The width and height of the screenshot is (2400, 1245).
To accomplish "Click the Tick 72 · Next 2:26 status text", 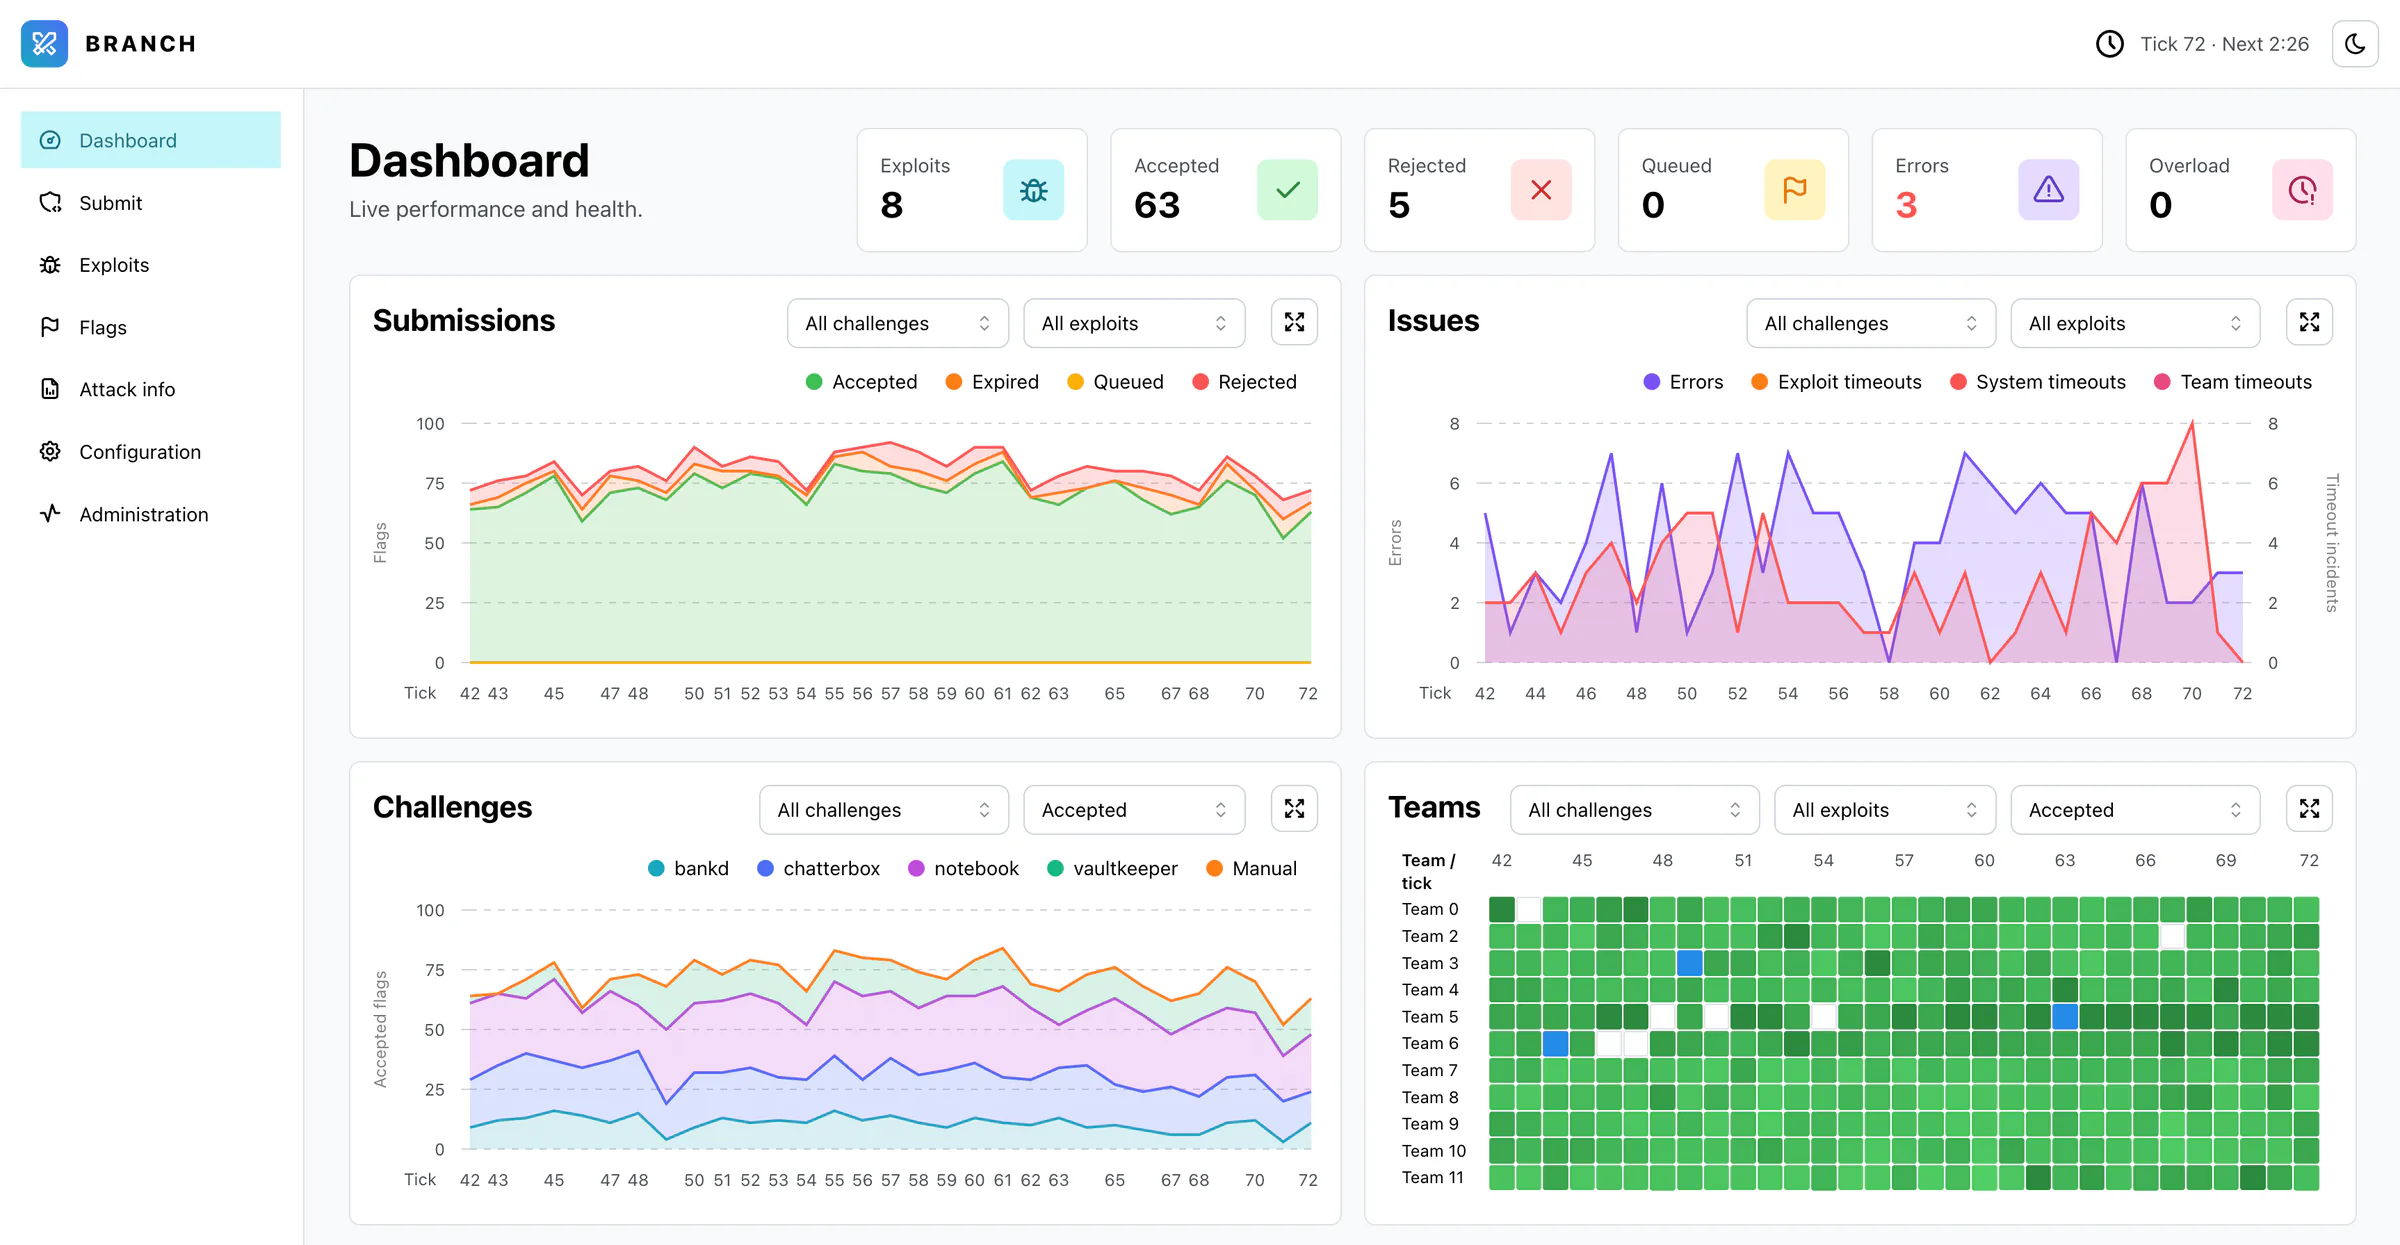I will 2224,44.
